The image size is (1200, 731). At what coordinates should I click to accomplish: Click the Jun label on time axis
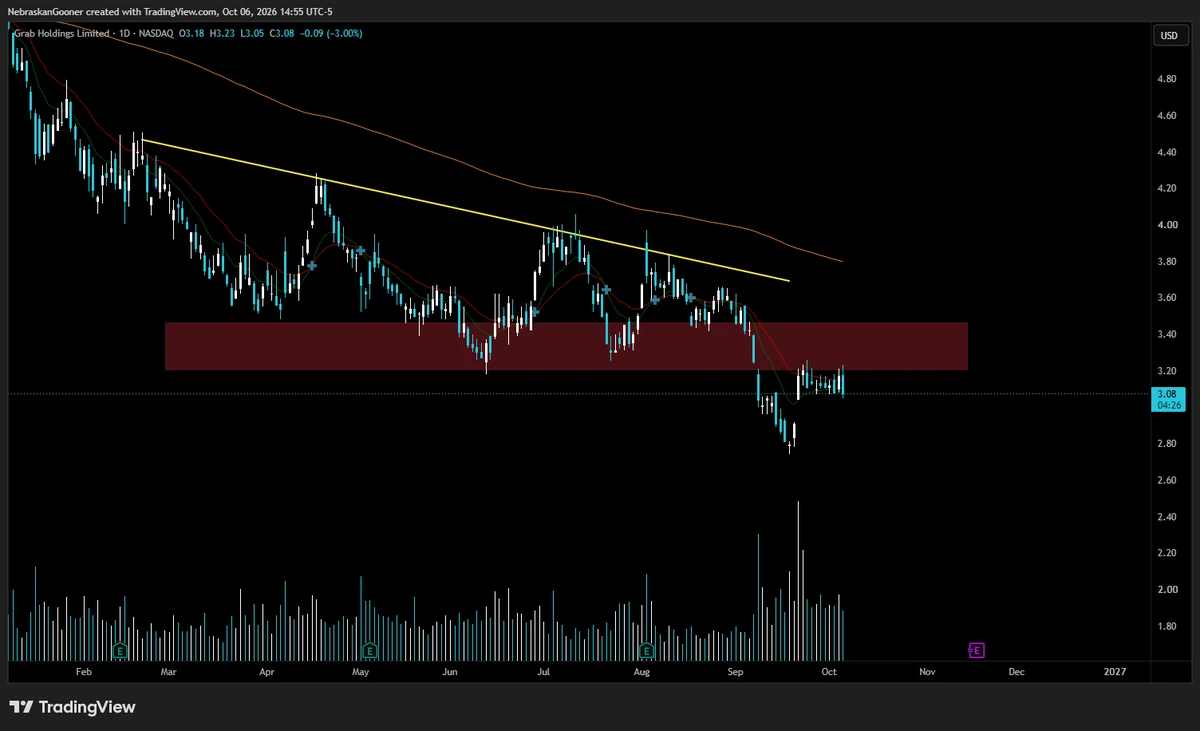[x=450, y=673]
